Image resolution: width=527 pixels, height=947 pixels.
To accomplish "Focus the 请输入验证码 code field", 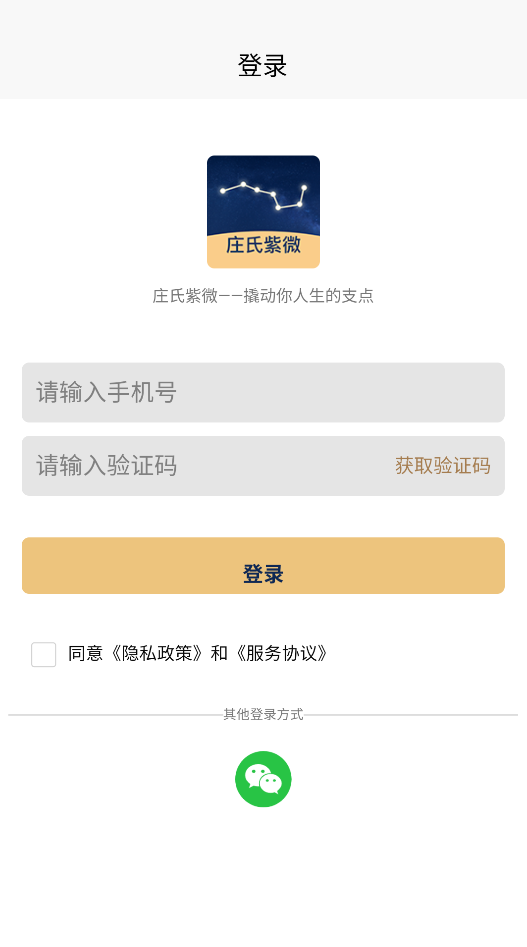I will tap(205, 466).
